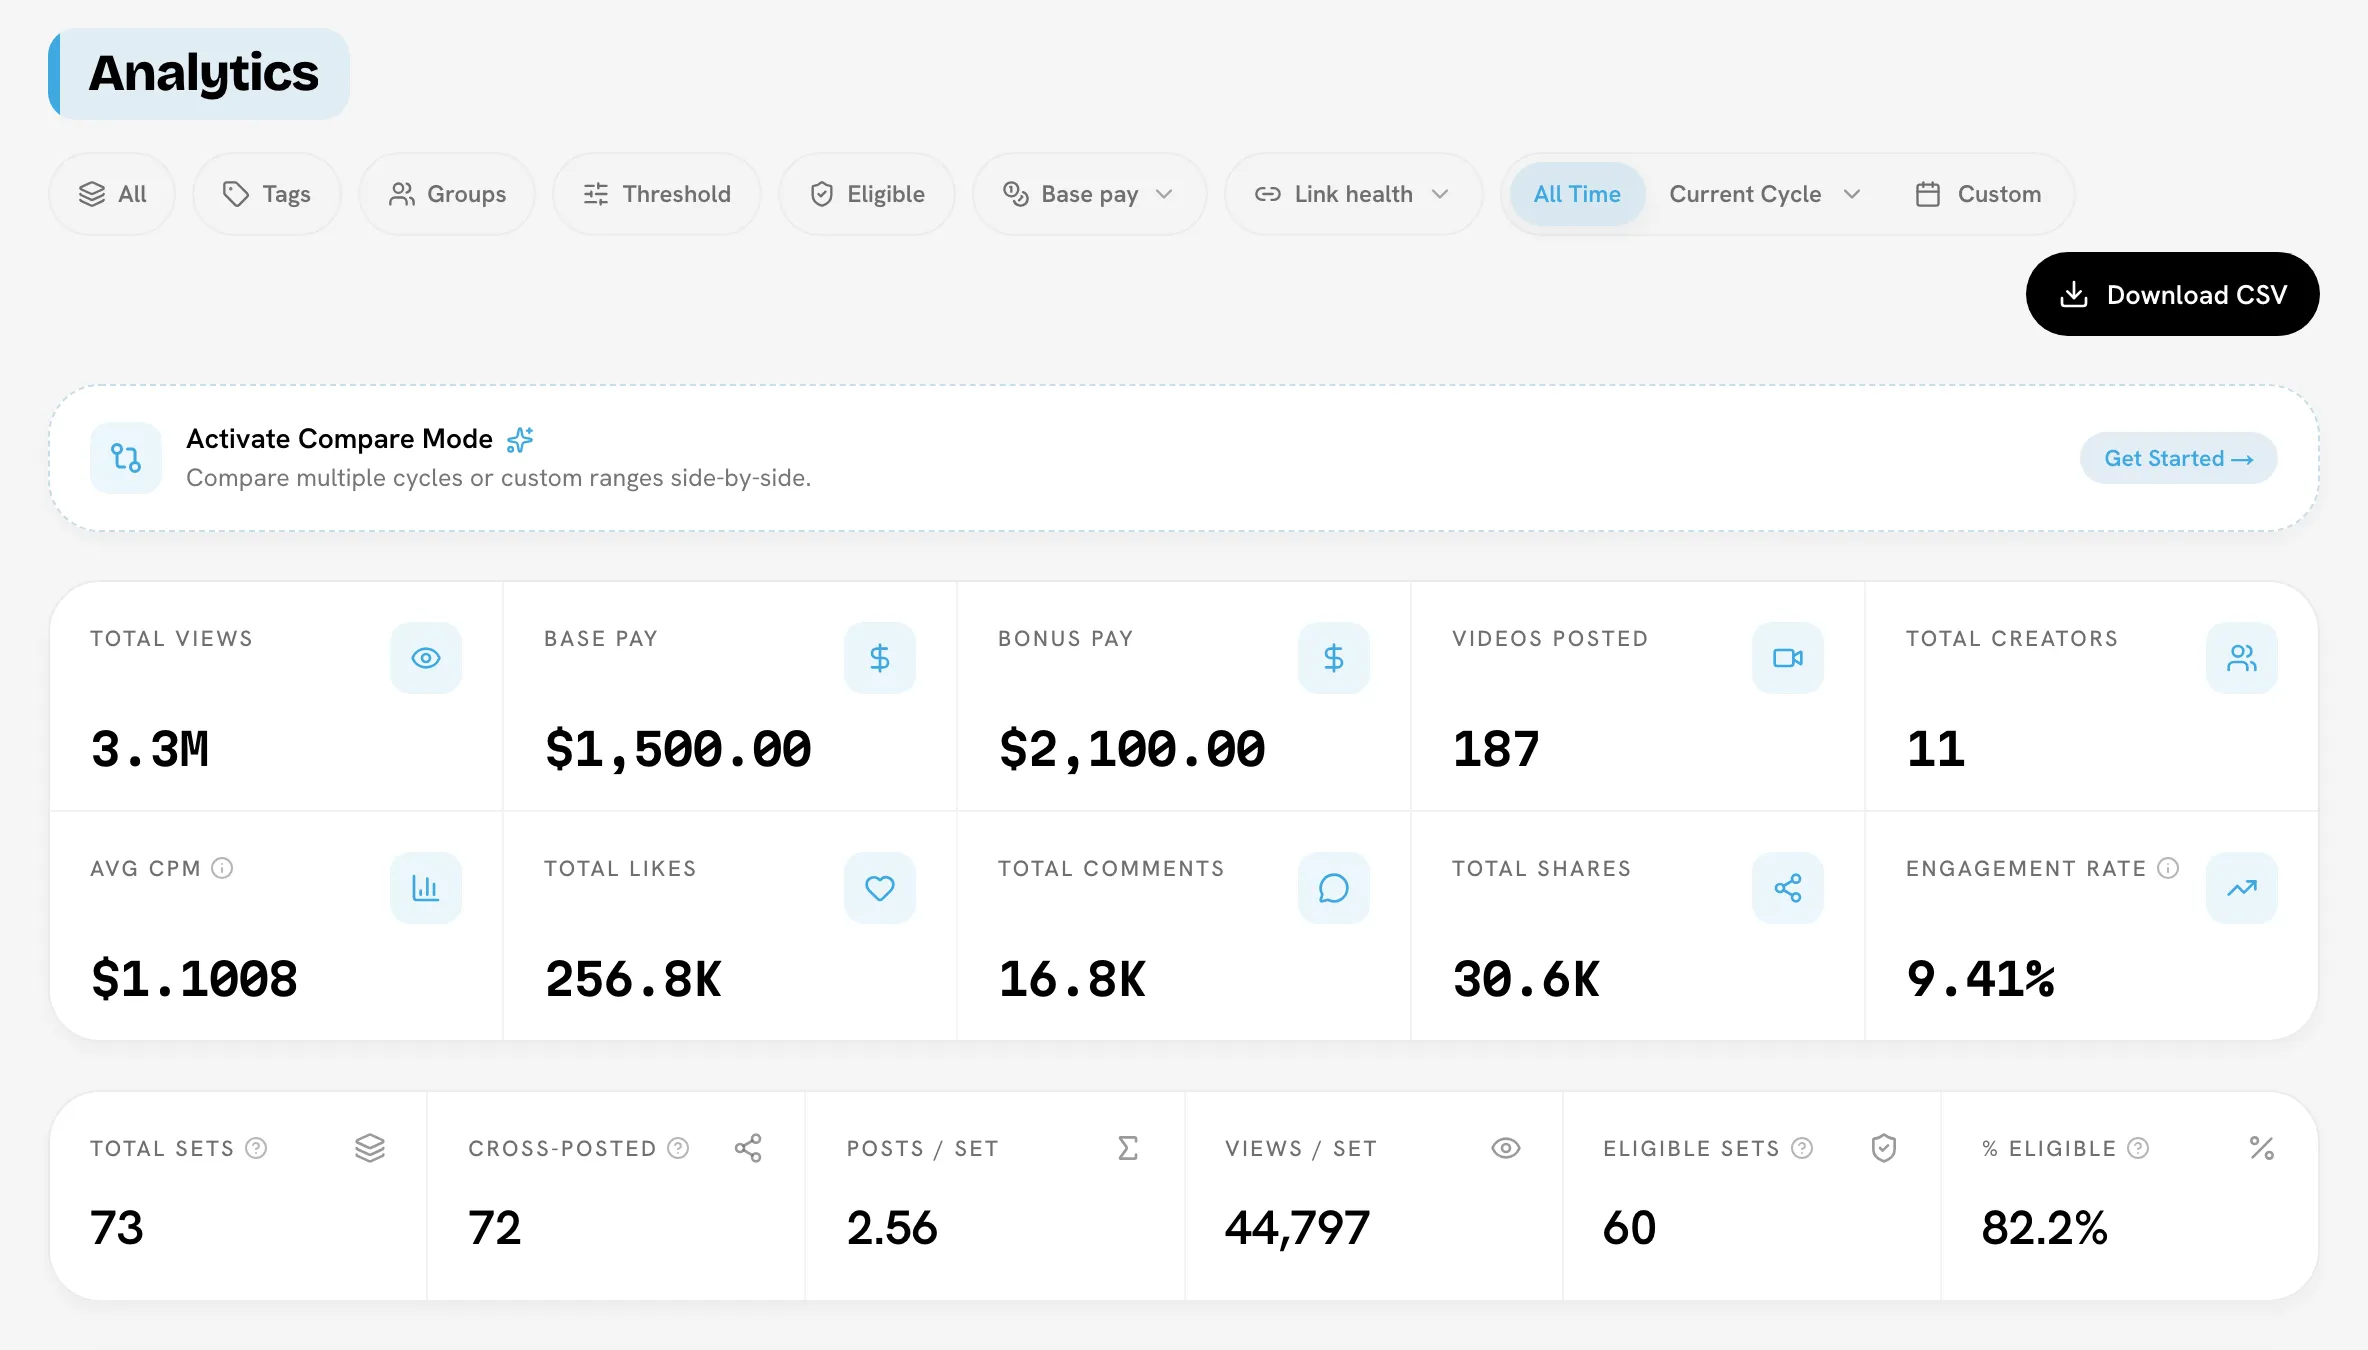The height and width of the screenshot is (1350, 2368).
Task: Click the Total Shares share icon
Action: click(1788, 888)
